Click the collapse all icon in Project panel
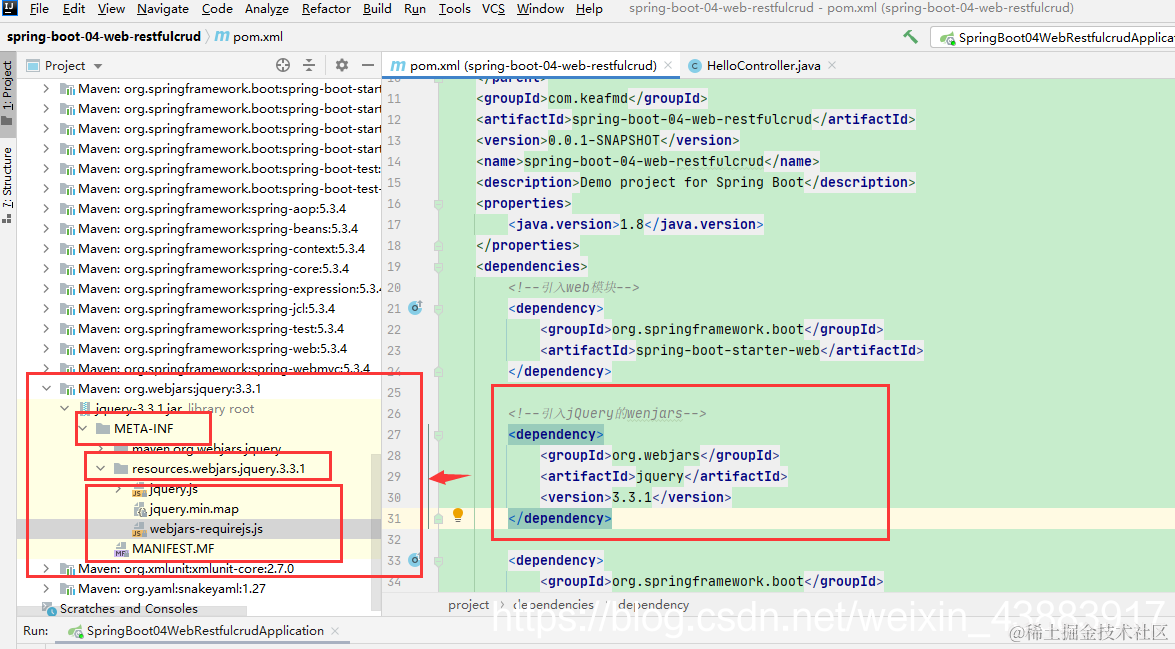The image size is (1175, 649). [x=309, y=65]
